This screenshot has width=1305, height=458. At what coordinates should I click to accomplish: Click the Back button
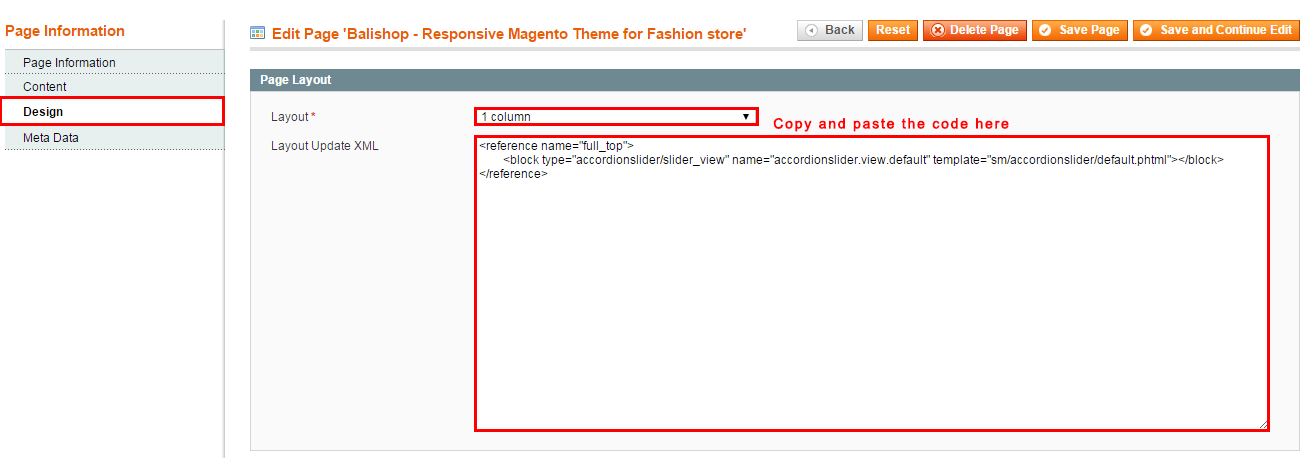830,30
